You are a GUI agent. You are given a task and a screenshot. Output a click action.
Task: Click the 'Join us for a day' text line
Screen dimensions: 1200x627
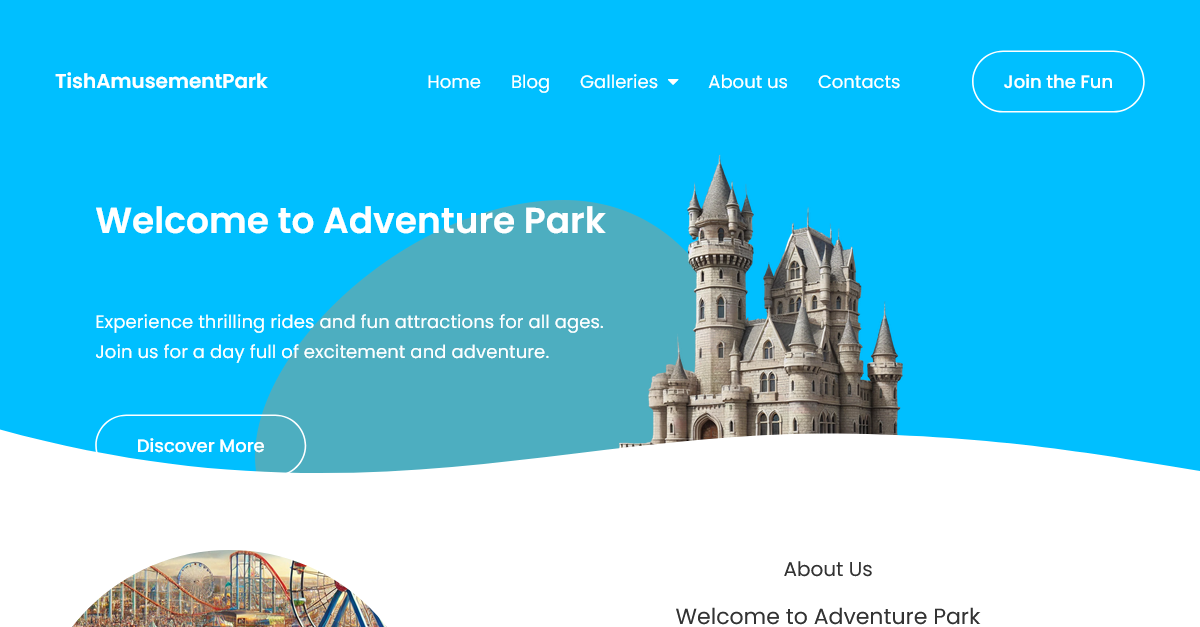[x=322, y=352]
